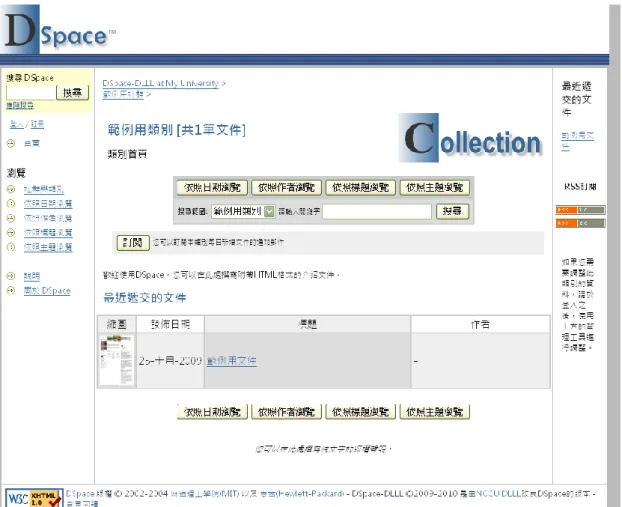Click the 標題 column header
Viewport: 622px width, 507px height.
pos(307,325)
